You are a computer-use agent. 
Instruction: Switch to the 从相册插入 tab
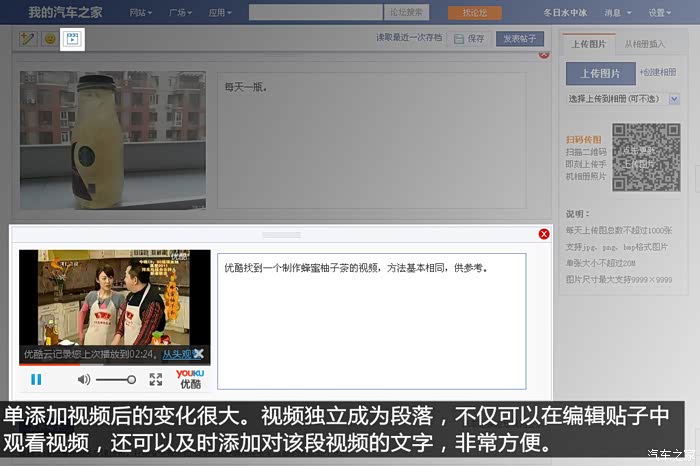tap(645, 44)
